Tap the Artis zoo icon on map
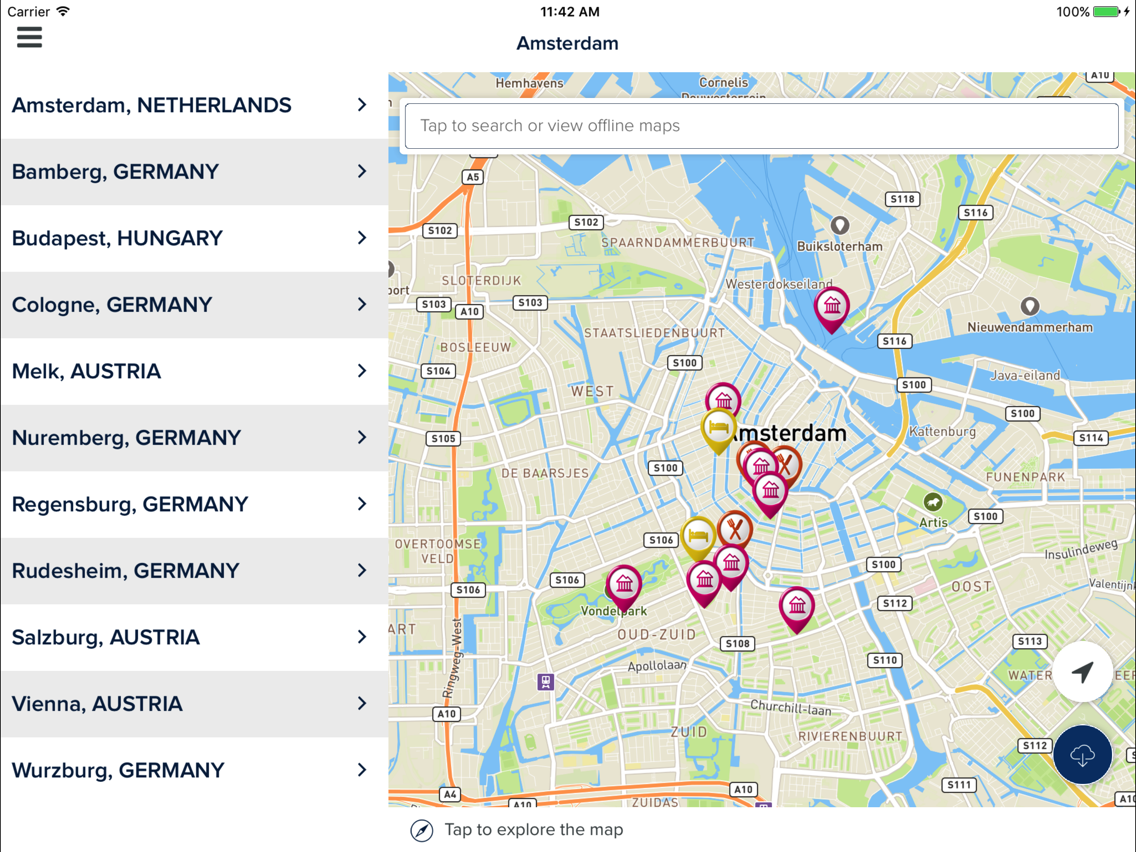This screenshot has height=852, width=1136. [933, 501]
